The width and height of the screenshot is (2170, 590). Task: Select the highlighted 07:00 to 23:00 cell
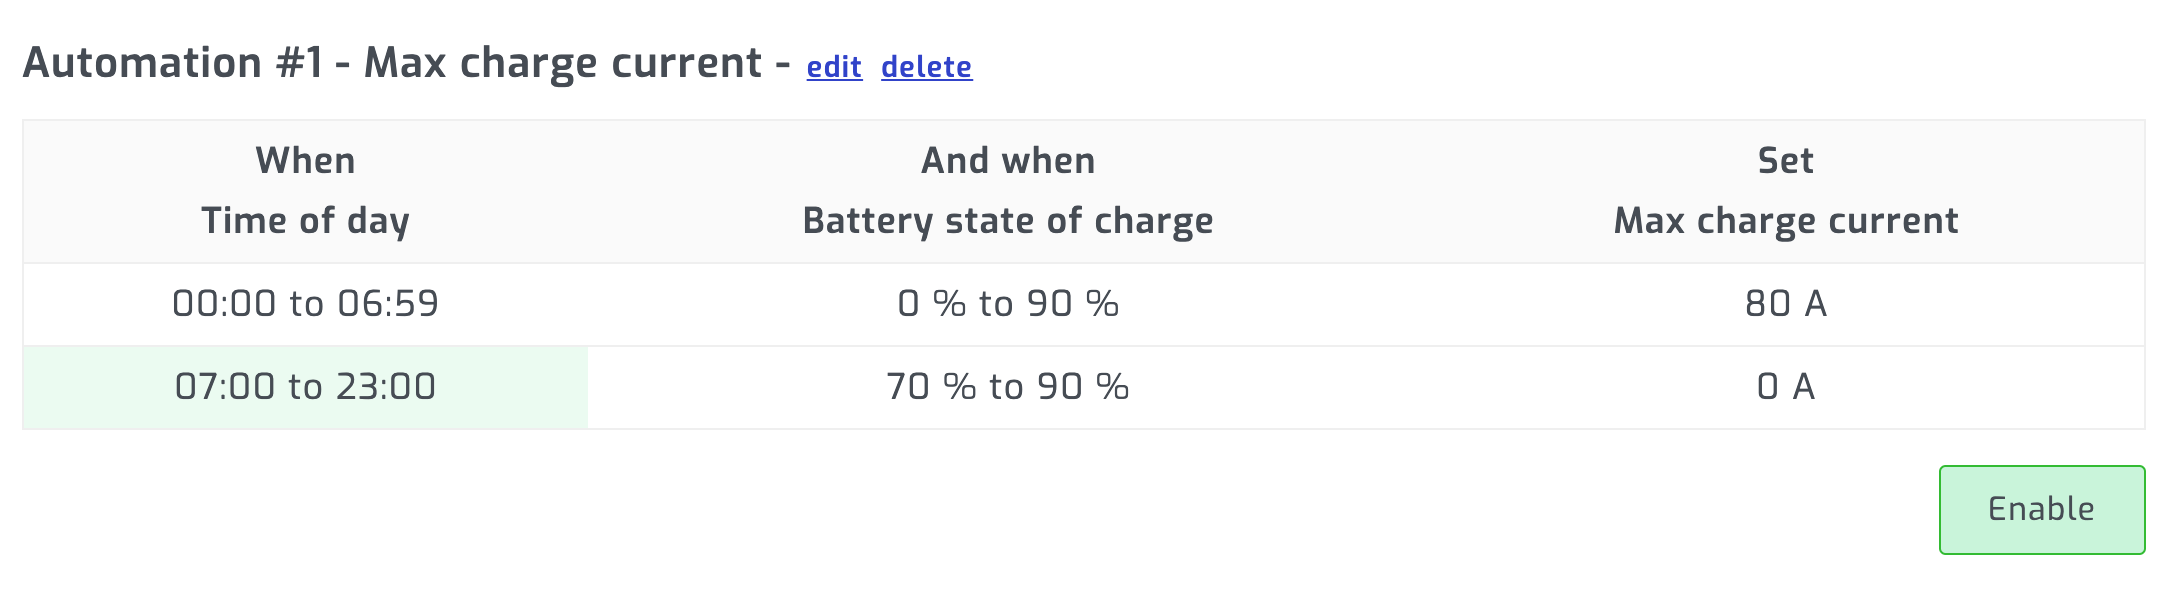[x=305, y=387]
